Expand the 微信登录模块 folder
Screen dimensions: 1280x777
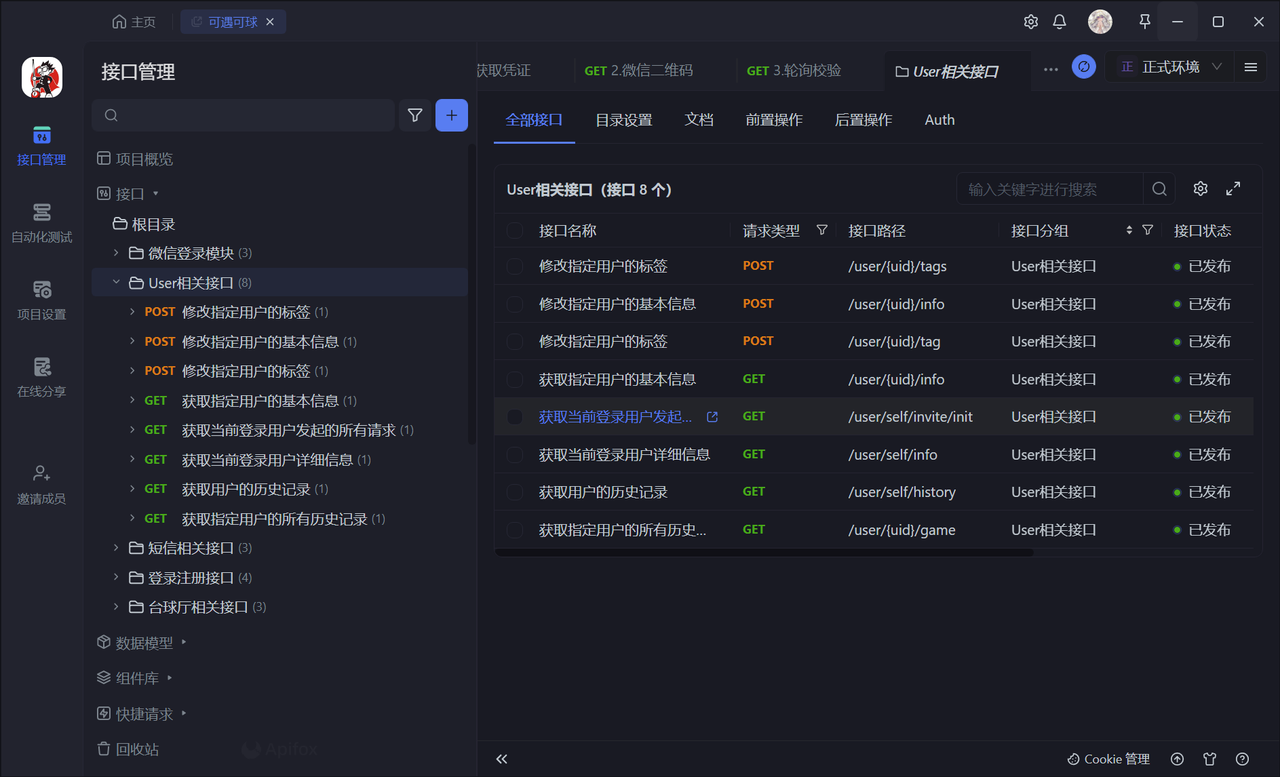coord(116,253)
